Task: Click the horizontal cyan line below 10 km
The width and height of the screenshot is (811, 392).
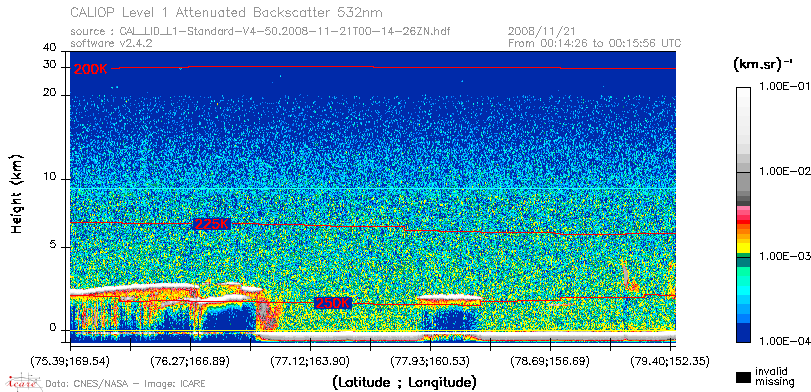Action: 373,189
